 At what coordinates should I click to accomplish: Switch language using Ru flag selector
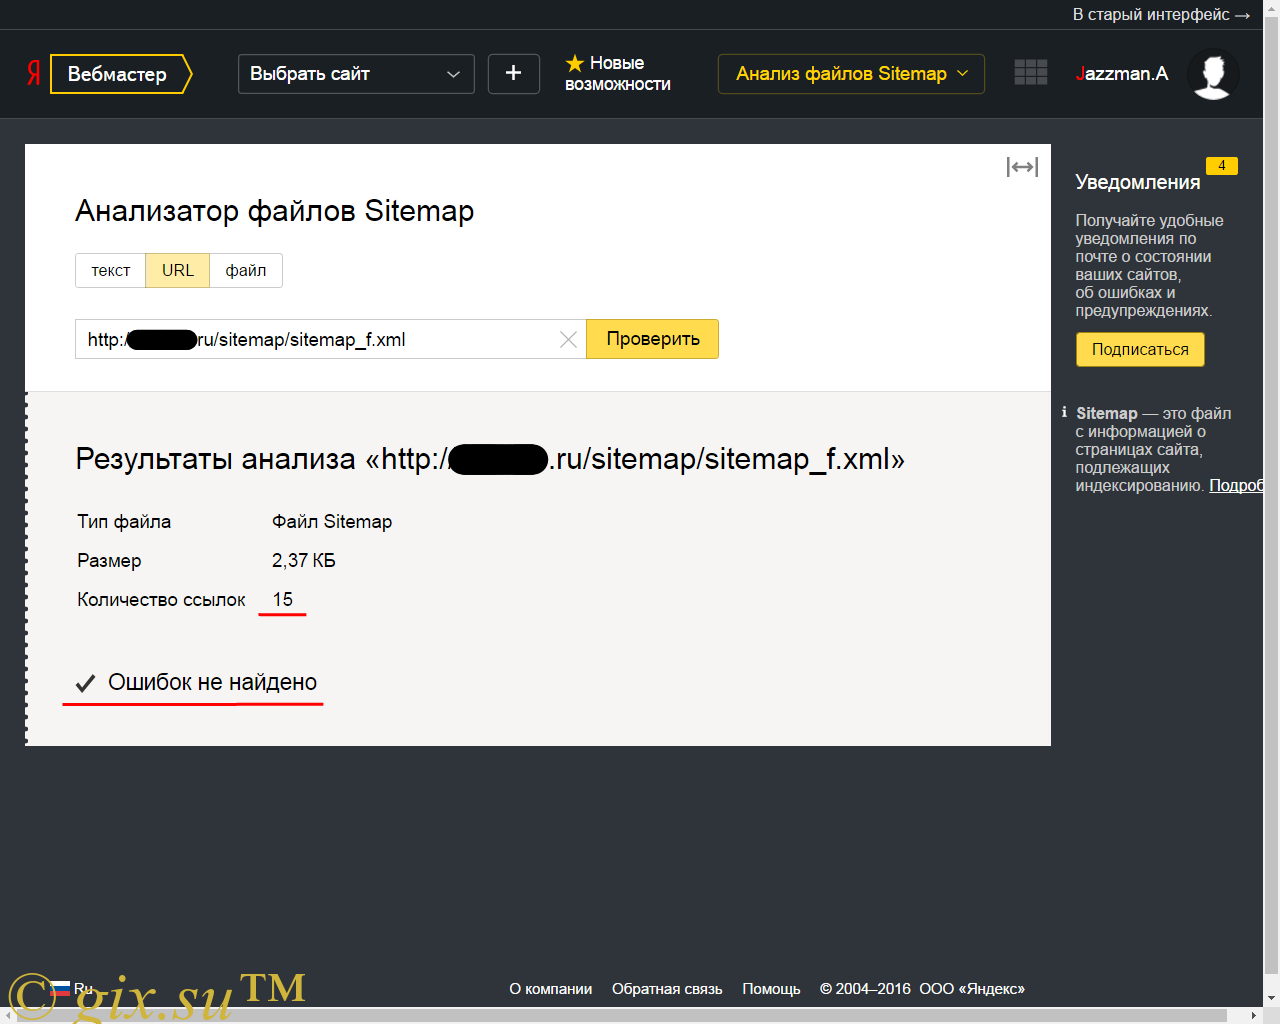(71, 989)
